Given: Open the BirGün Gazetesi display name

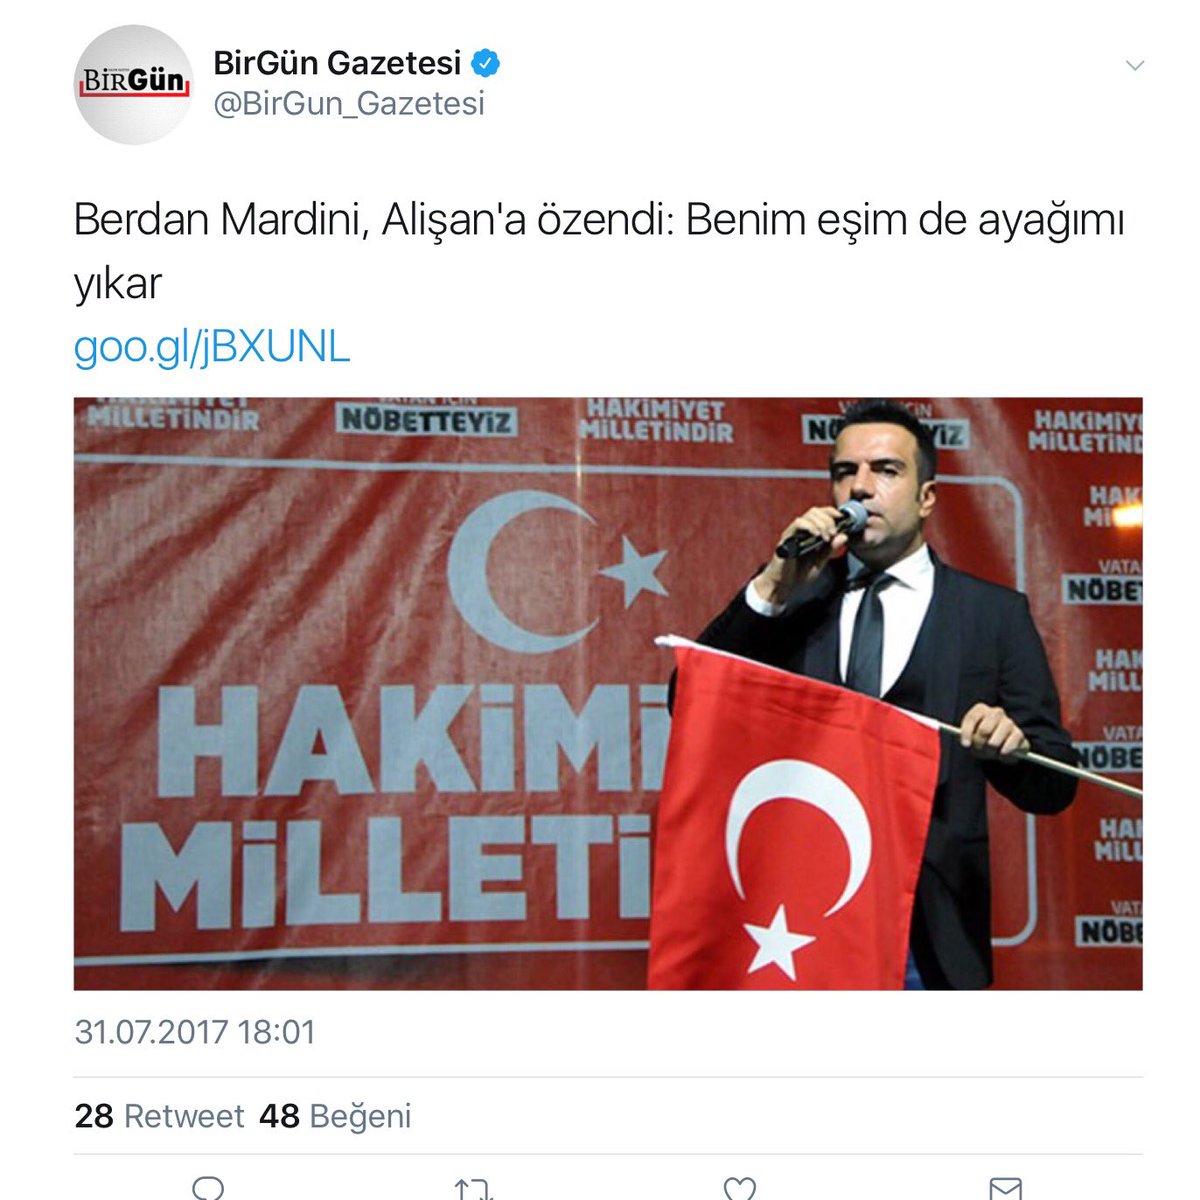Looking at the screenshot, I should [x=337, y=63].
